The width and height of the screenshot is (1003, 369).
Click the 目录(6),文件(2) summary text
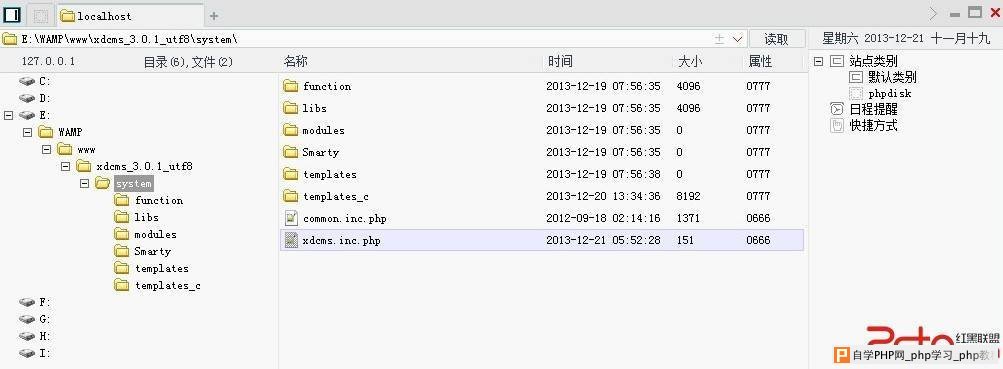click(188, 62)
